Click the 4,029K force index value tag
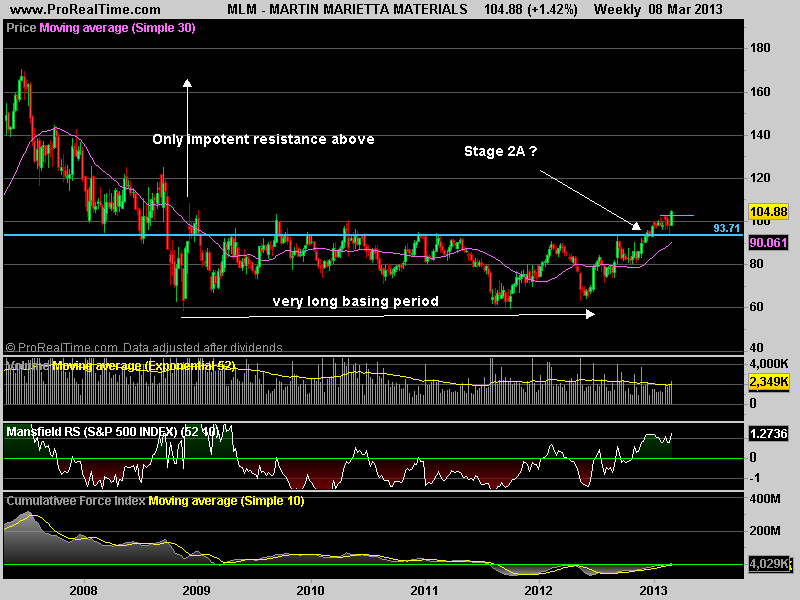Image resolution: width=800 pixels, height=600 pixels. [x=768, y=564]
